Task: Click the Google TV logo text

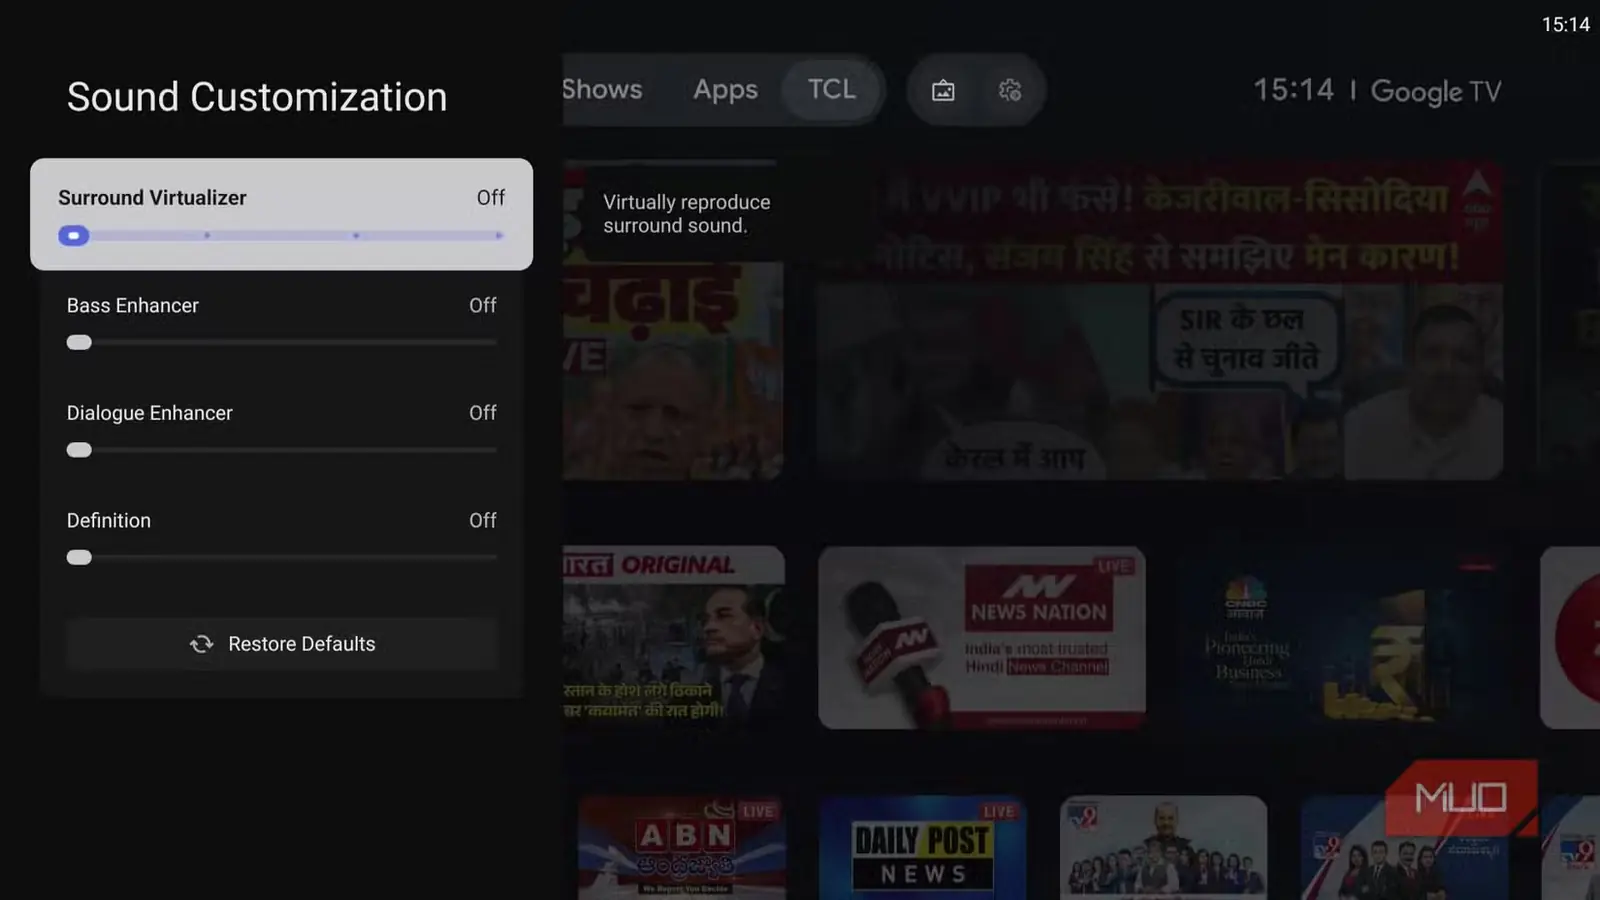Action: click(1436, 92)
